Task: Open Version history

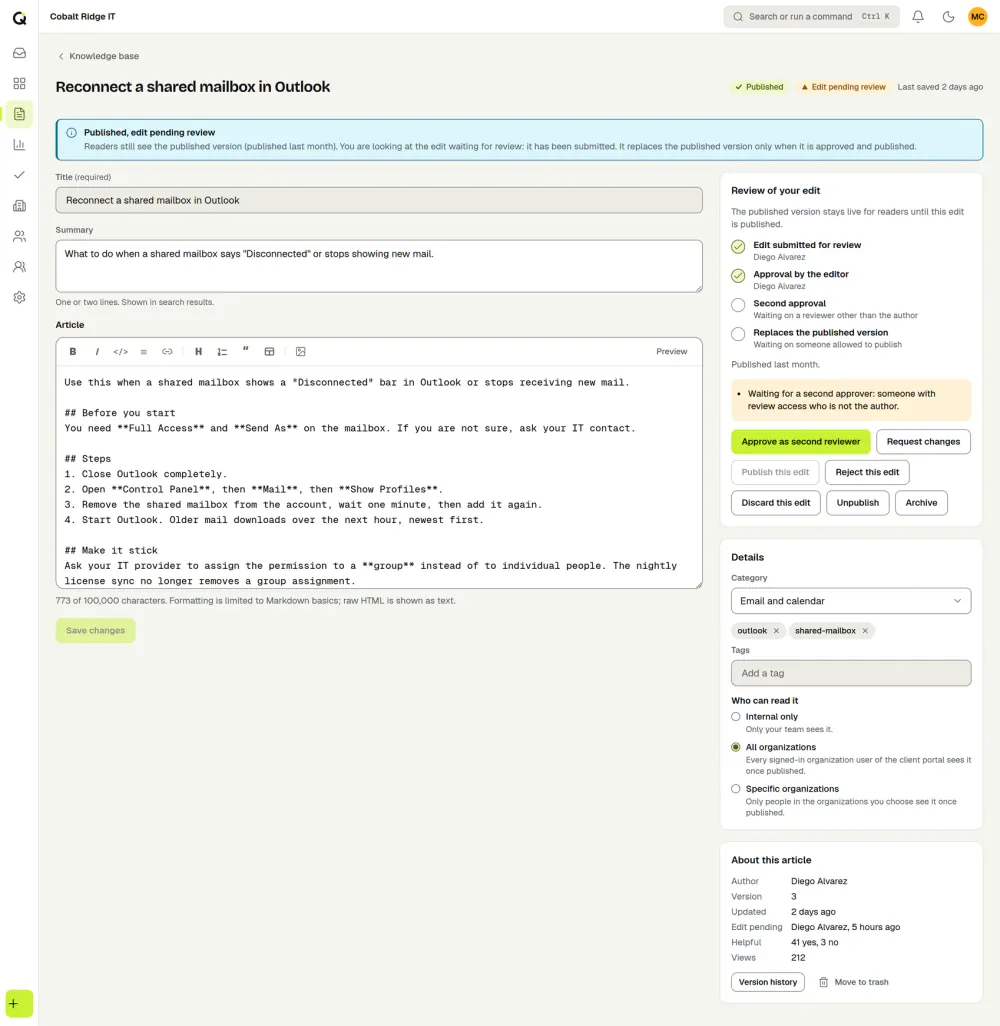Action: click(768, 982)
